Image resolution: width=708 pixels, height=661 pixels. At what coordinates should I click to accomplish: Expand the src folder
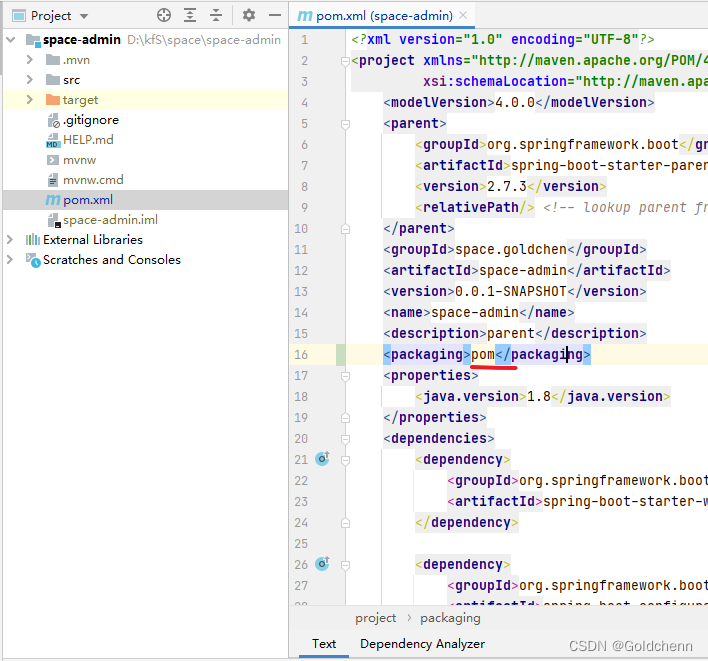coord(30,80)
